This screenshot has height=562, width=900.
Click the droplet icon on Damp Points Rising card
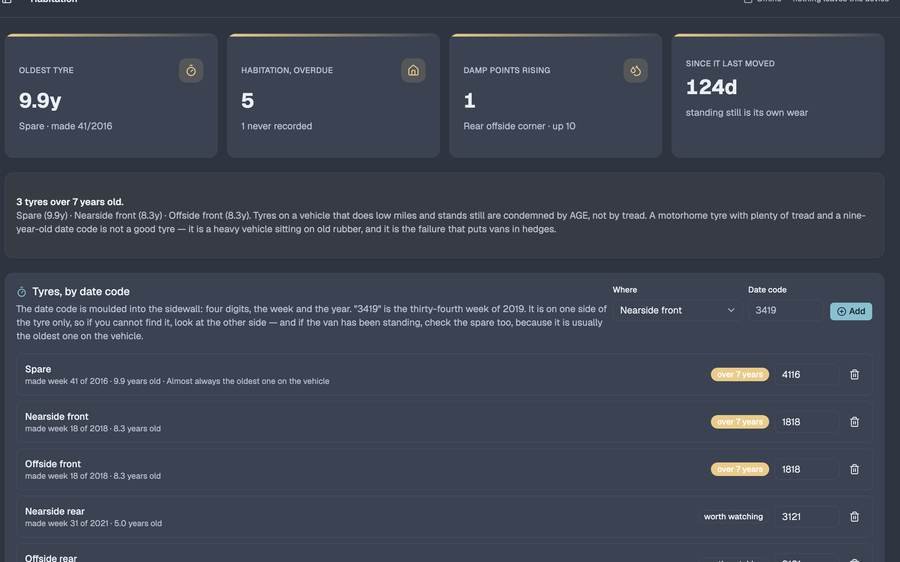click(x=635, y=71)
